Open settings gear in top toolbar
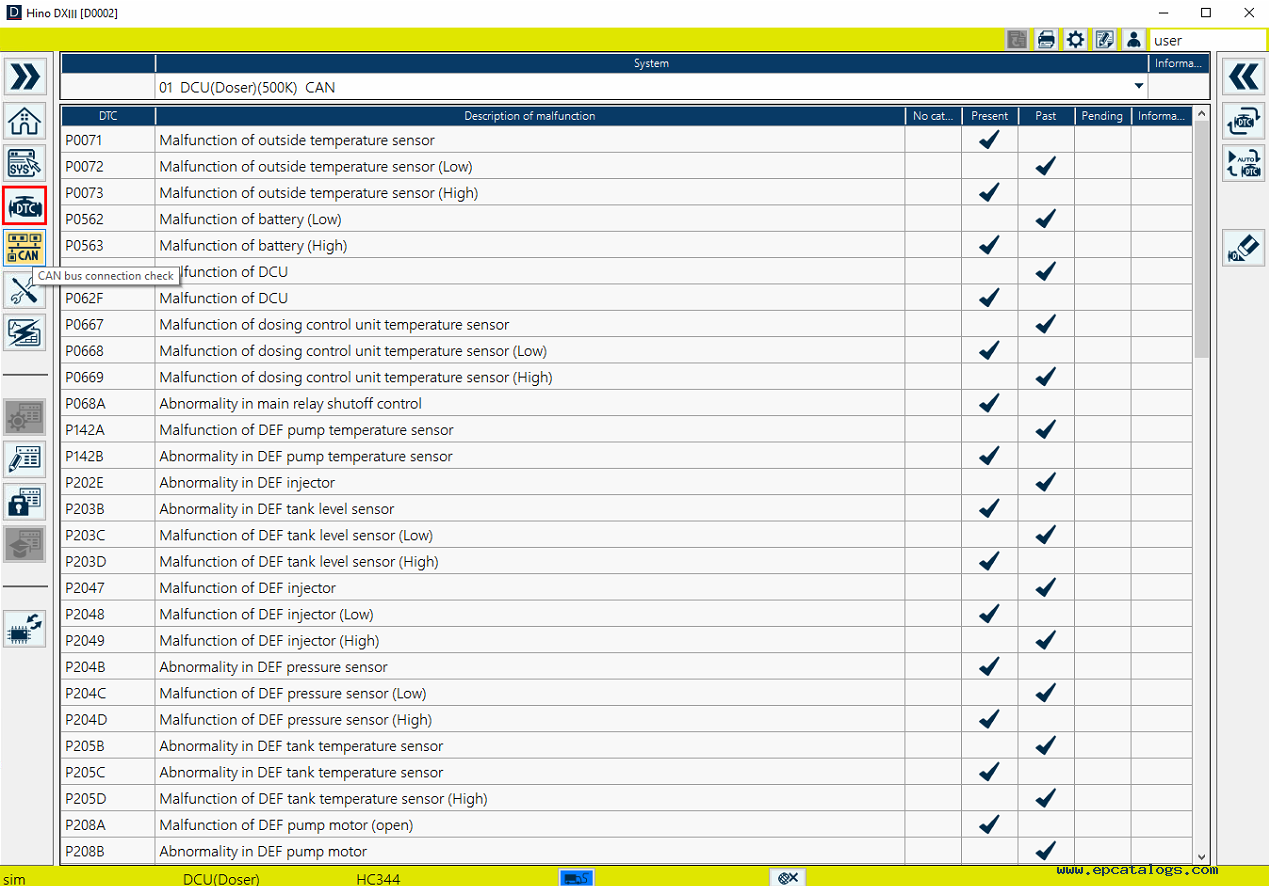Screen dimensions: 1269x886 point(1075,40)
